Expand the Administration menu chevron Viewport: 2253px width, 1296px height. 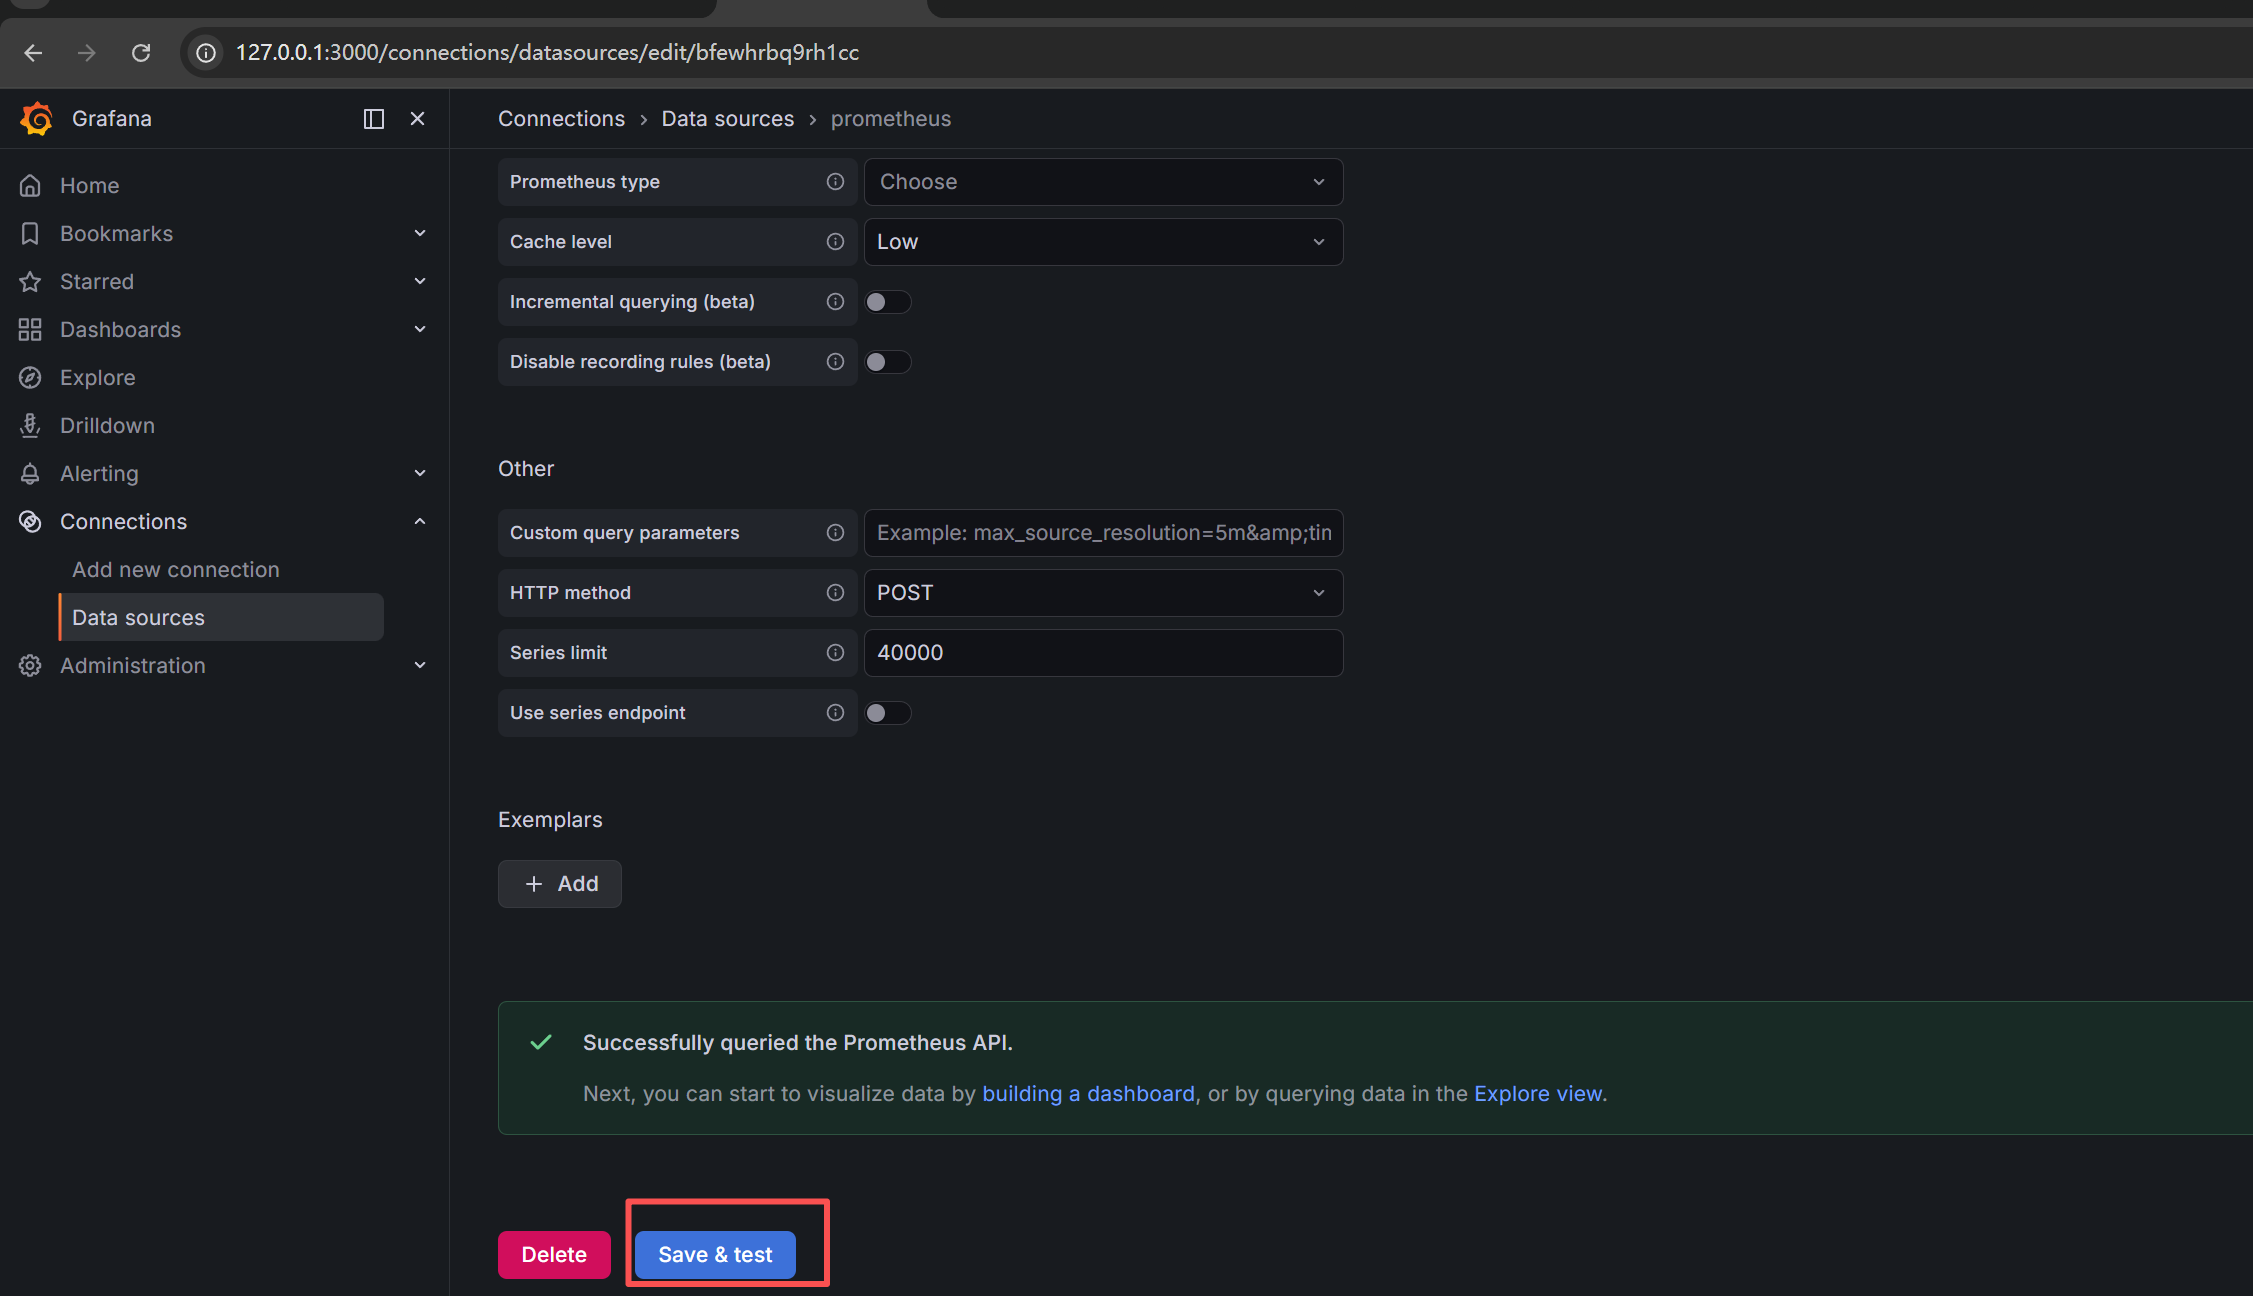(420, 666)
